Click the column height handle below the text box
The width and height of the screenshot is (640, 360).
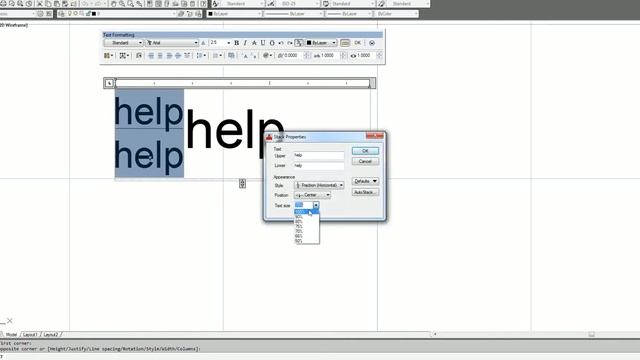click(242, 184)
